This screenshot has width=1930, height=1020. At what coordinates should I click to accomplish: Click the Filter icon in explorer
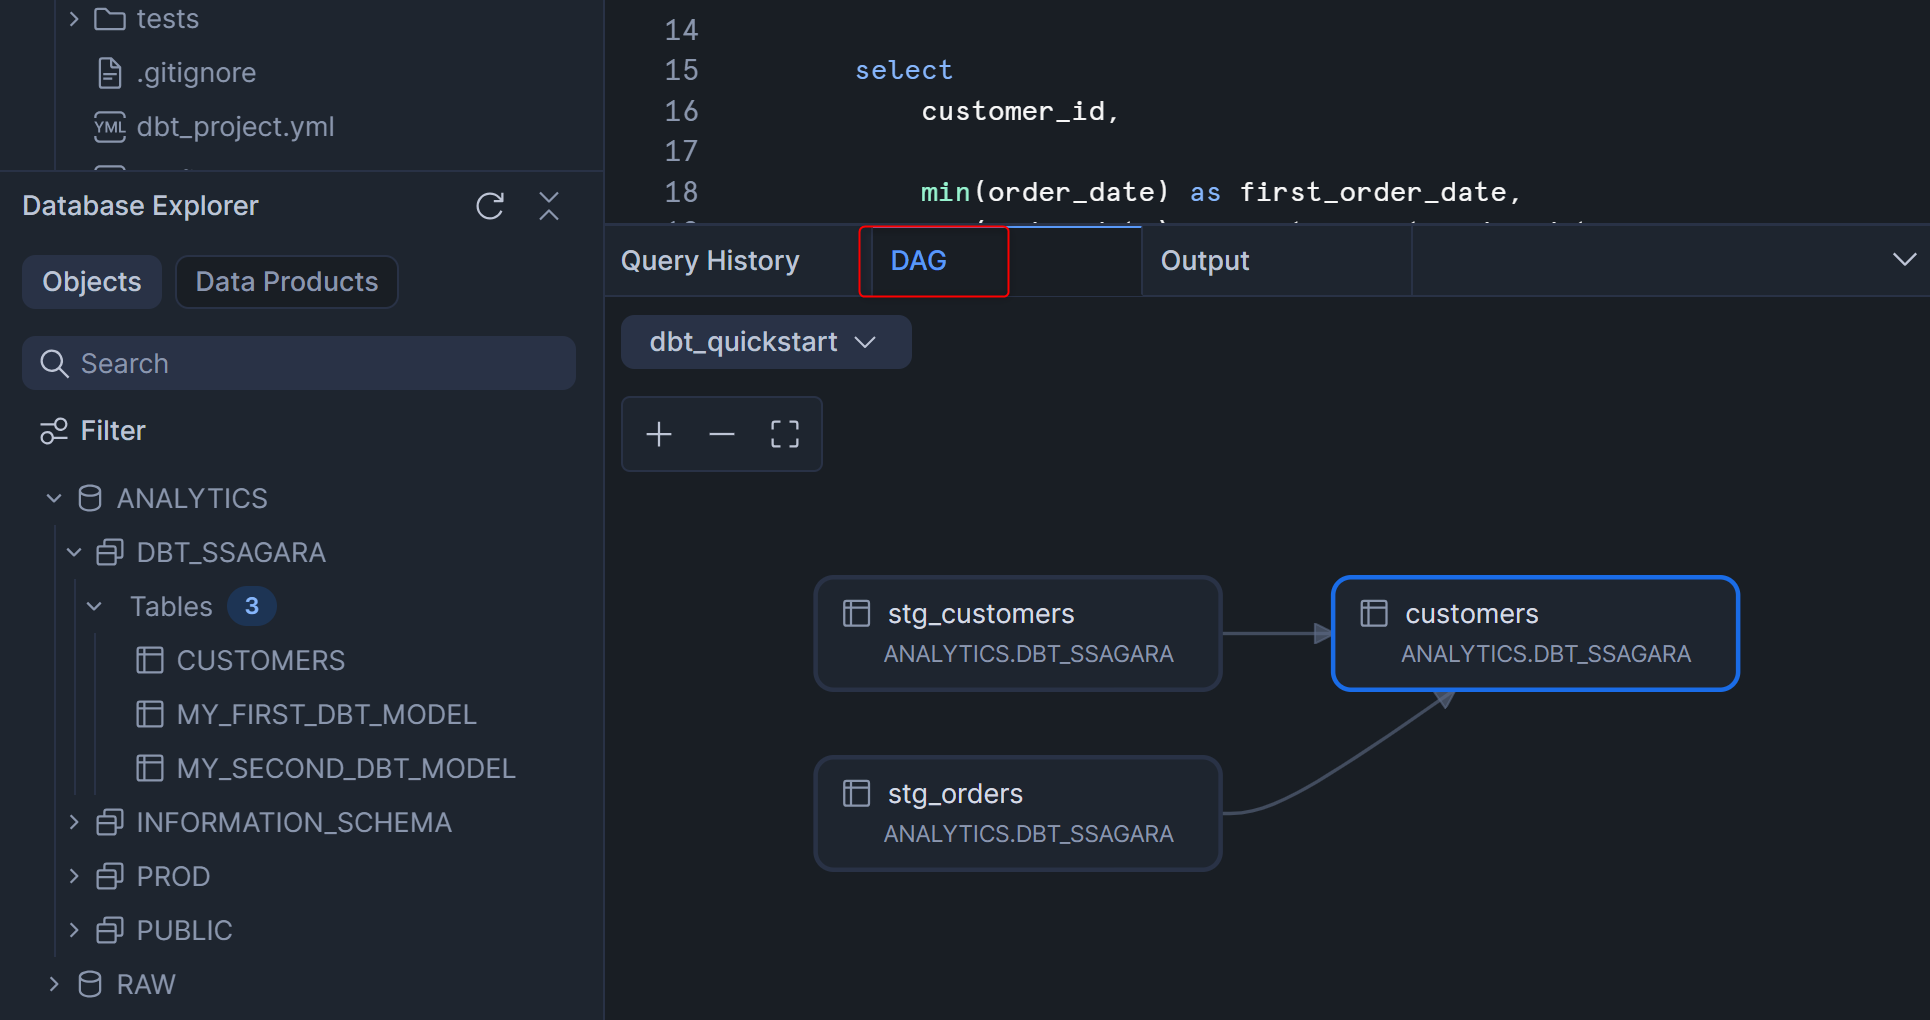[x=54, y=431]
